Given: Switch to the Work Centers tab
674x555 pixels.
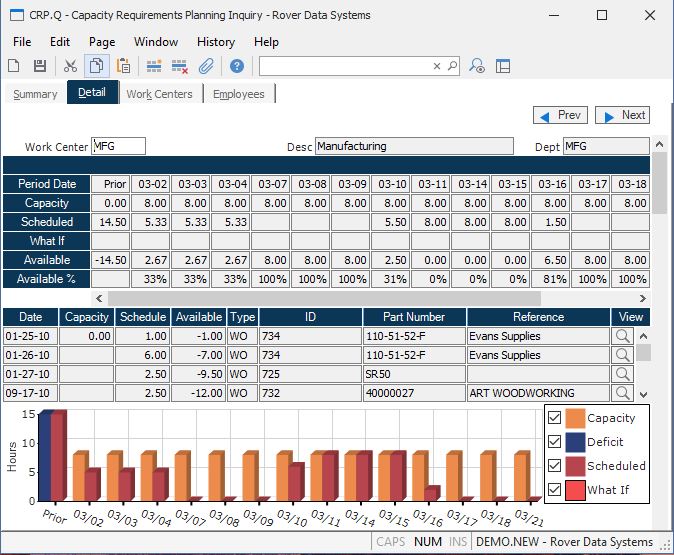Looking at the screenshot, I should point(159,94).
